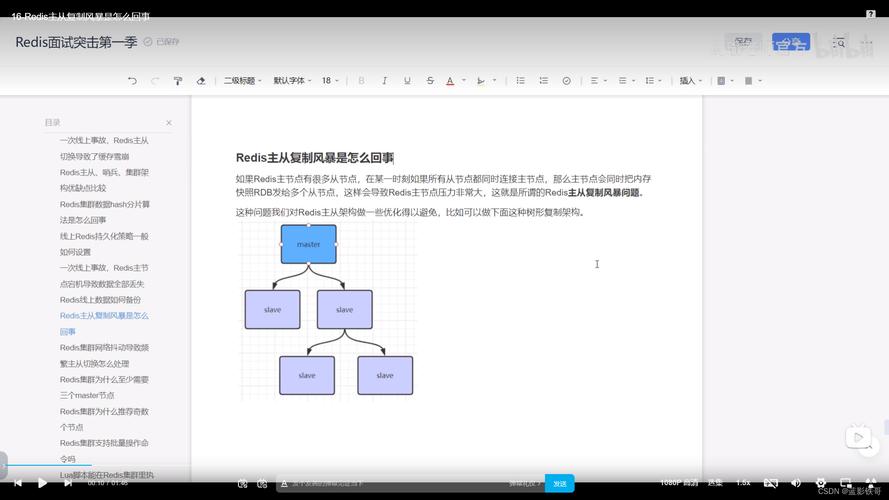Click the 保存 save button
The width and height of the screenshot is (889, 500).
743,42
